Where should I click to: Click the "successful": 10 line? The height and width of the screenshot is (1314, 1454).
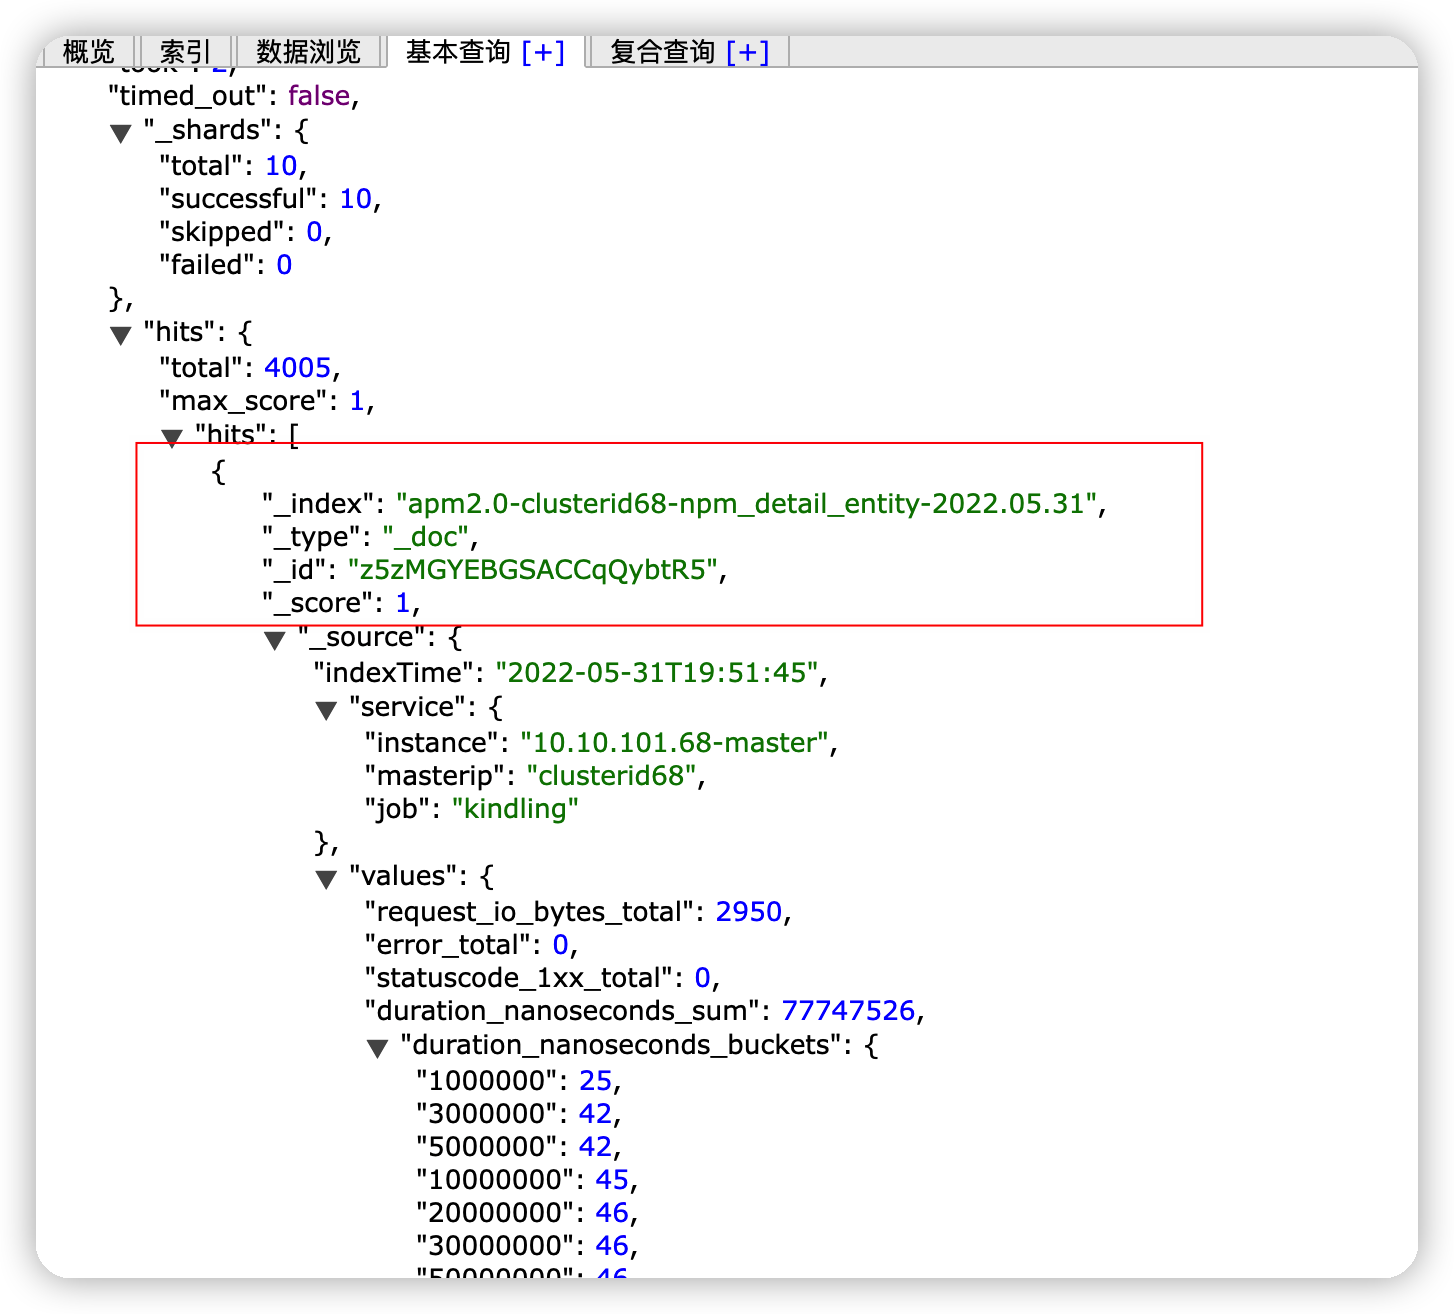(x=270, y=199)
